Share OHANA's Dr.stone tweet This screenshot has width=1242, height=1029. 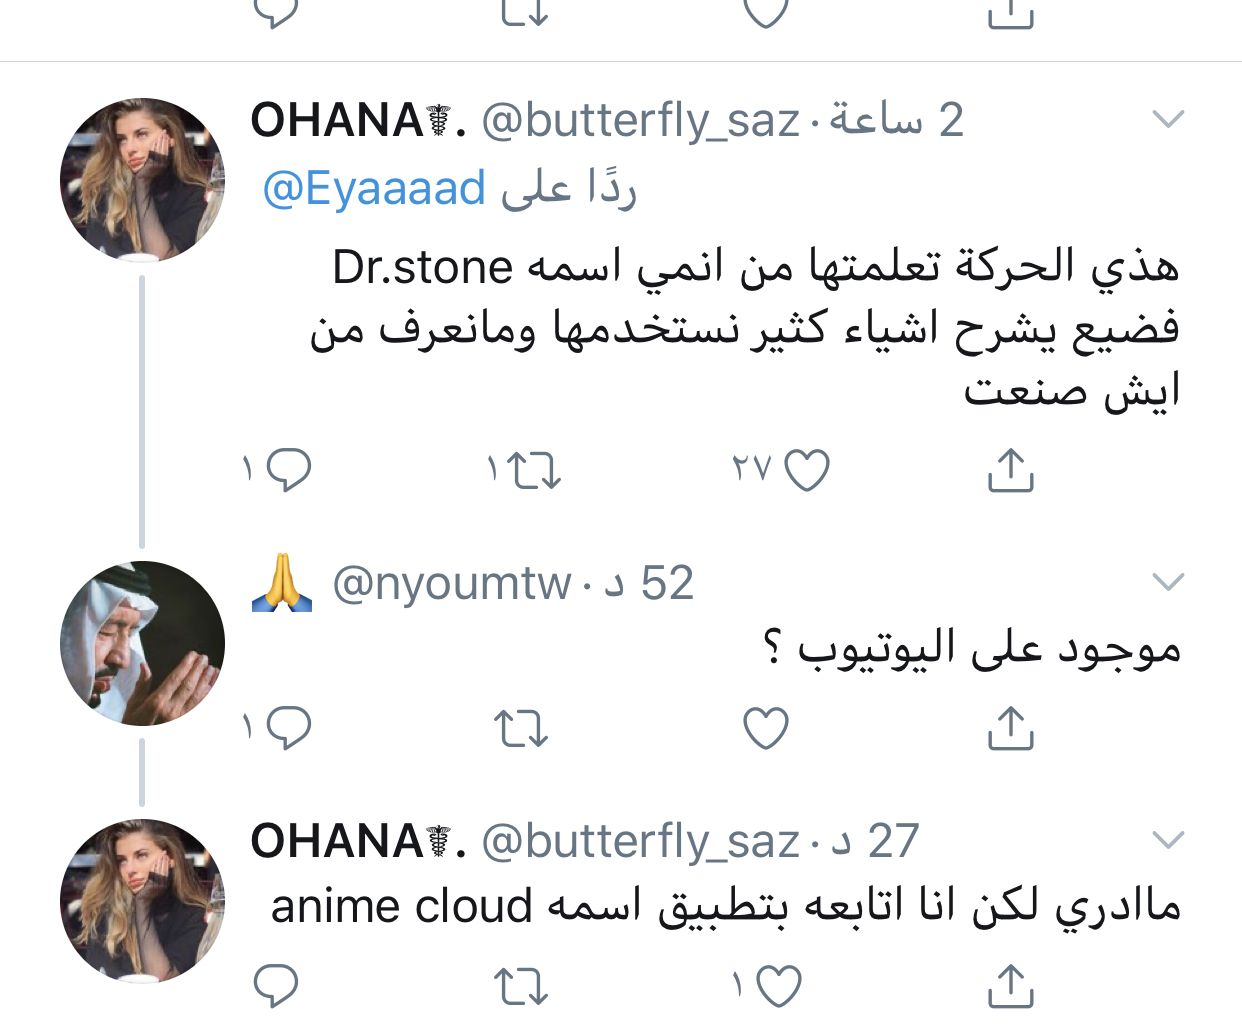1010,470
